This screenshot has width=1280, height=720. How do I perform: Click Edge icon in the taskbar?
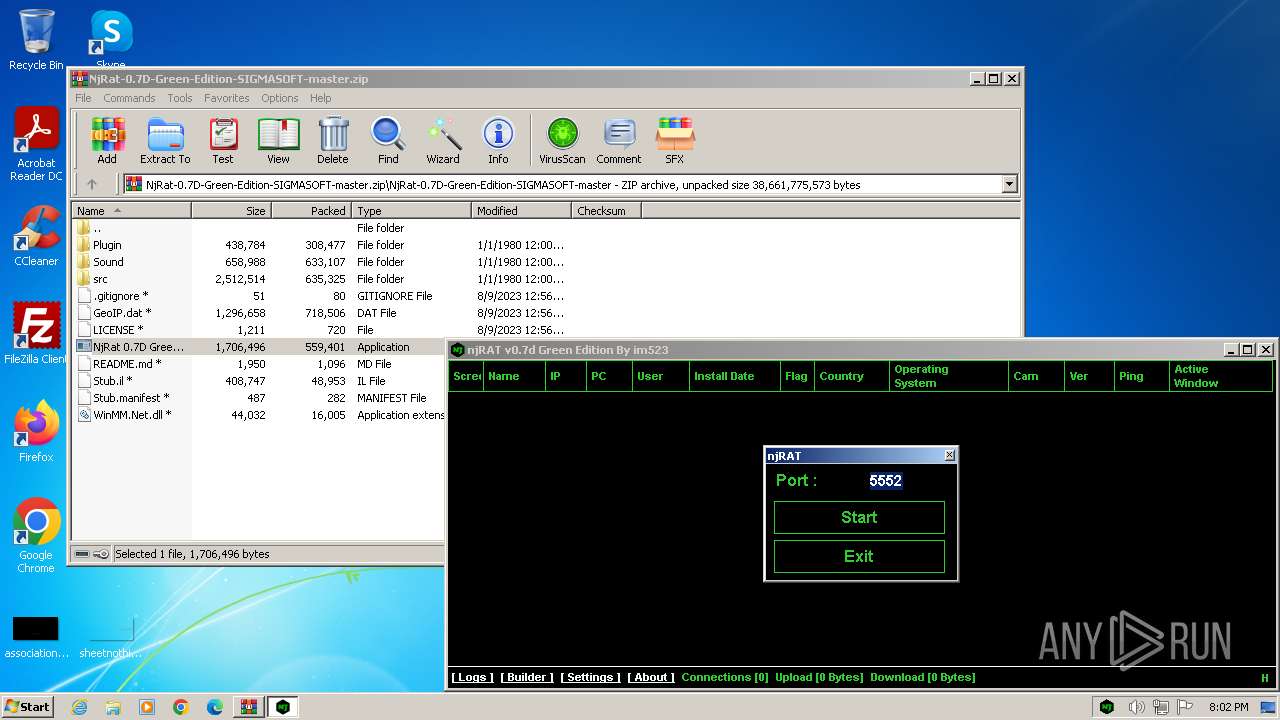[x=215, y=707]
